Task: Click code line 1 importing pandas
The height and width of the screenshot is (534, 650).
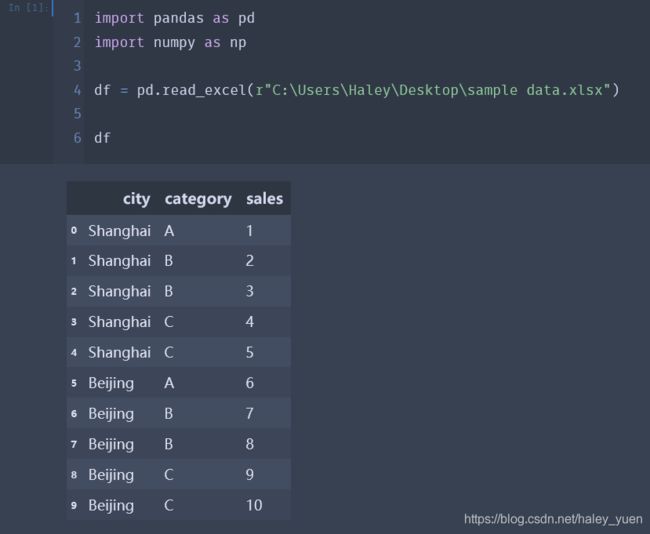Action: 175,18
